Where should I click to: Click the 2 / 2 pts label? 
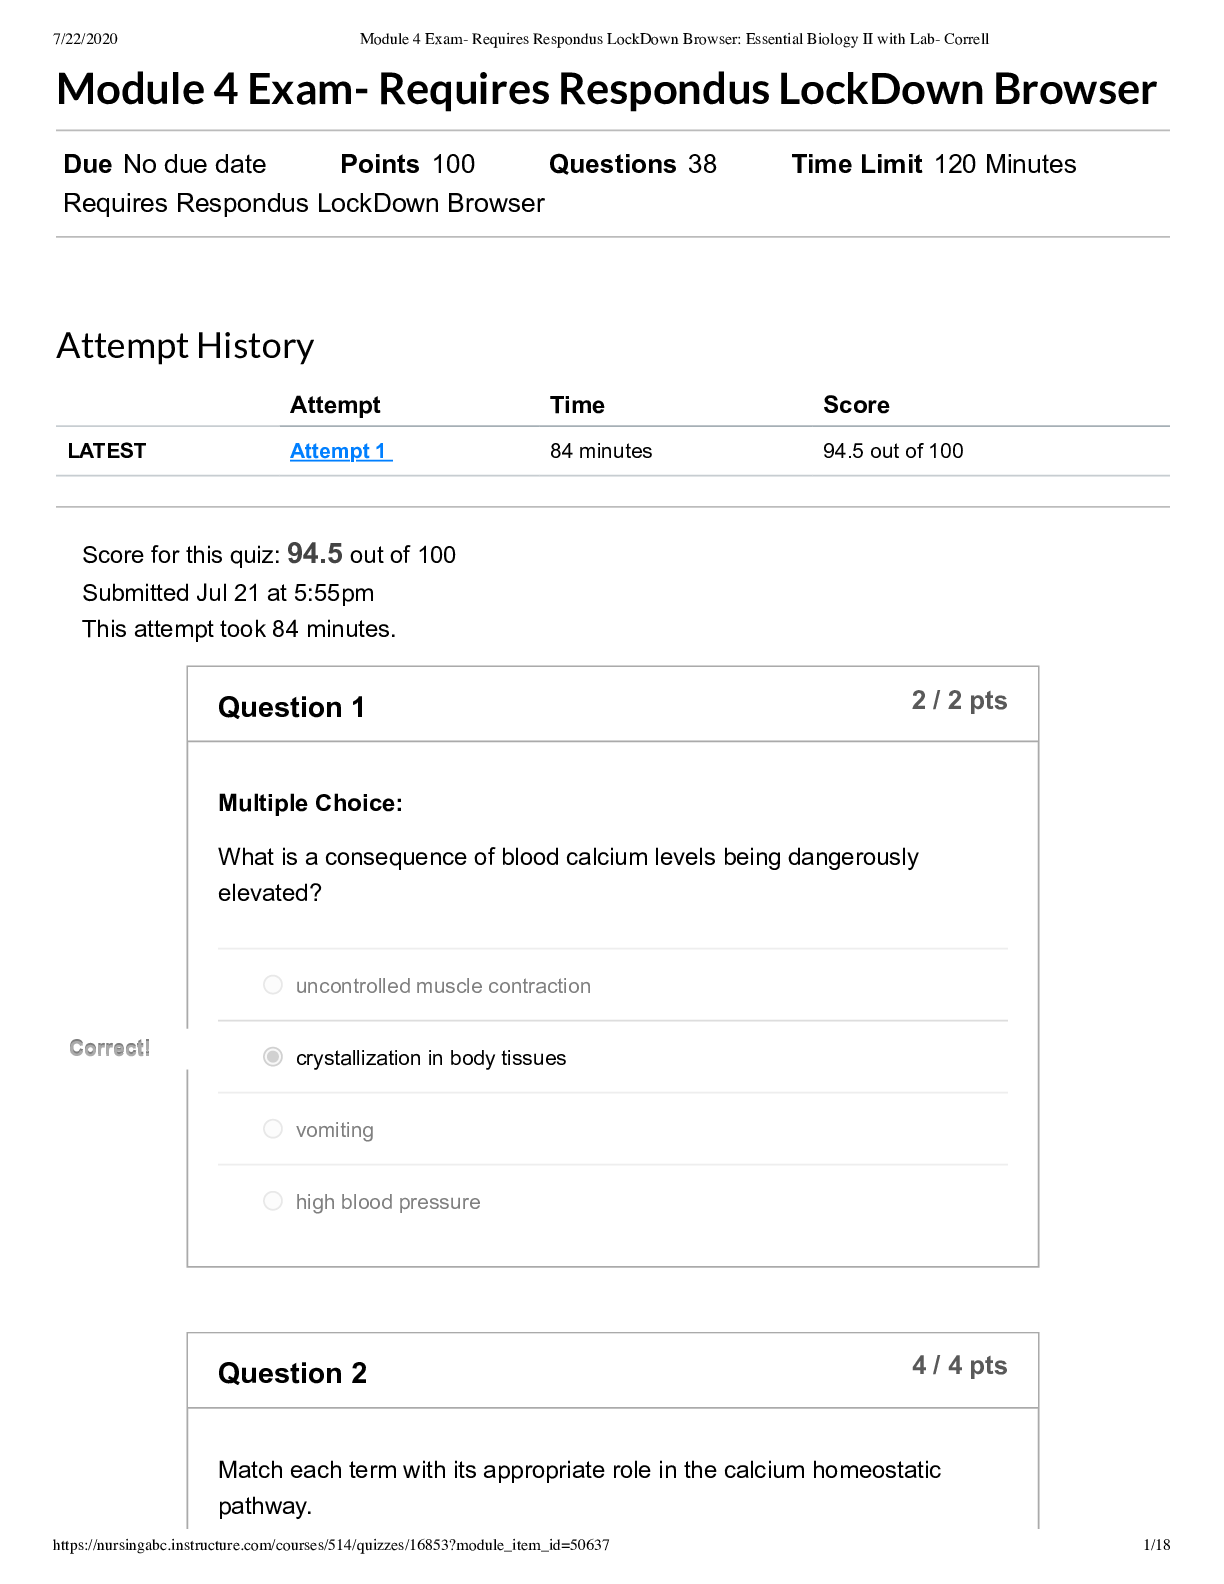point(959,701)
